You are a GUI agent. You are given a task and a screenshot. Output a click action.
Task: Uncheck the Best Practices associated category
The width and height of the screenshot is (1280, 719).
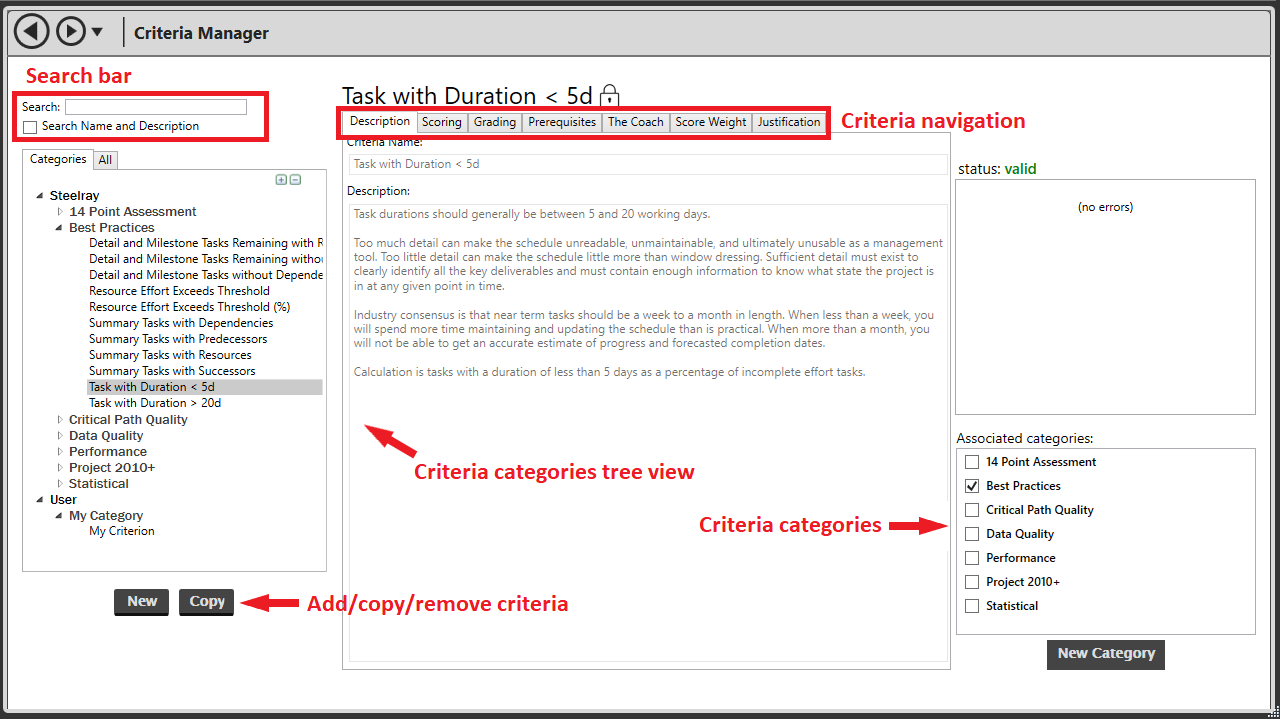[x=972, y=486]
